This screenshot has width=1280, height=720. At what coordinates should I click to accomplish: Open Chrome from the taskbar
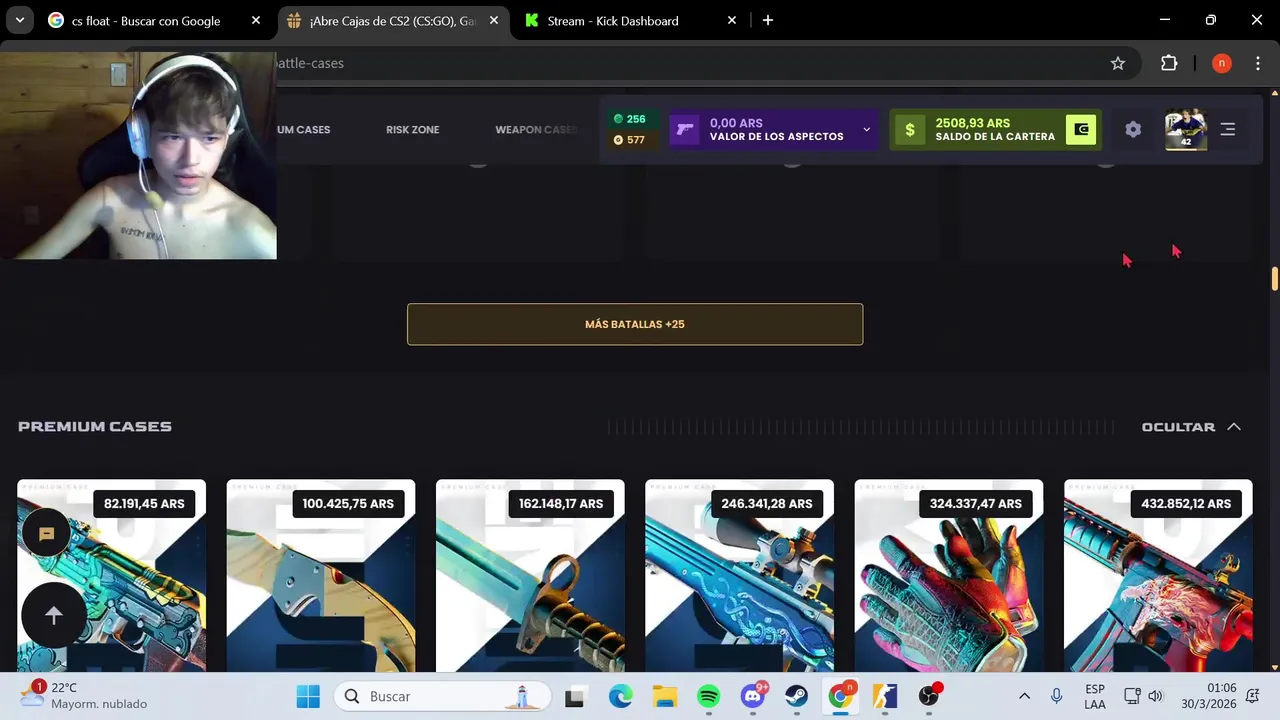pos(840,696)
